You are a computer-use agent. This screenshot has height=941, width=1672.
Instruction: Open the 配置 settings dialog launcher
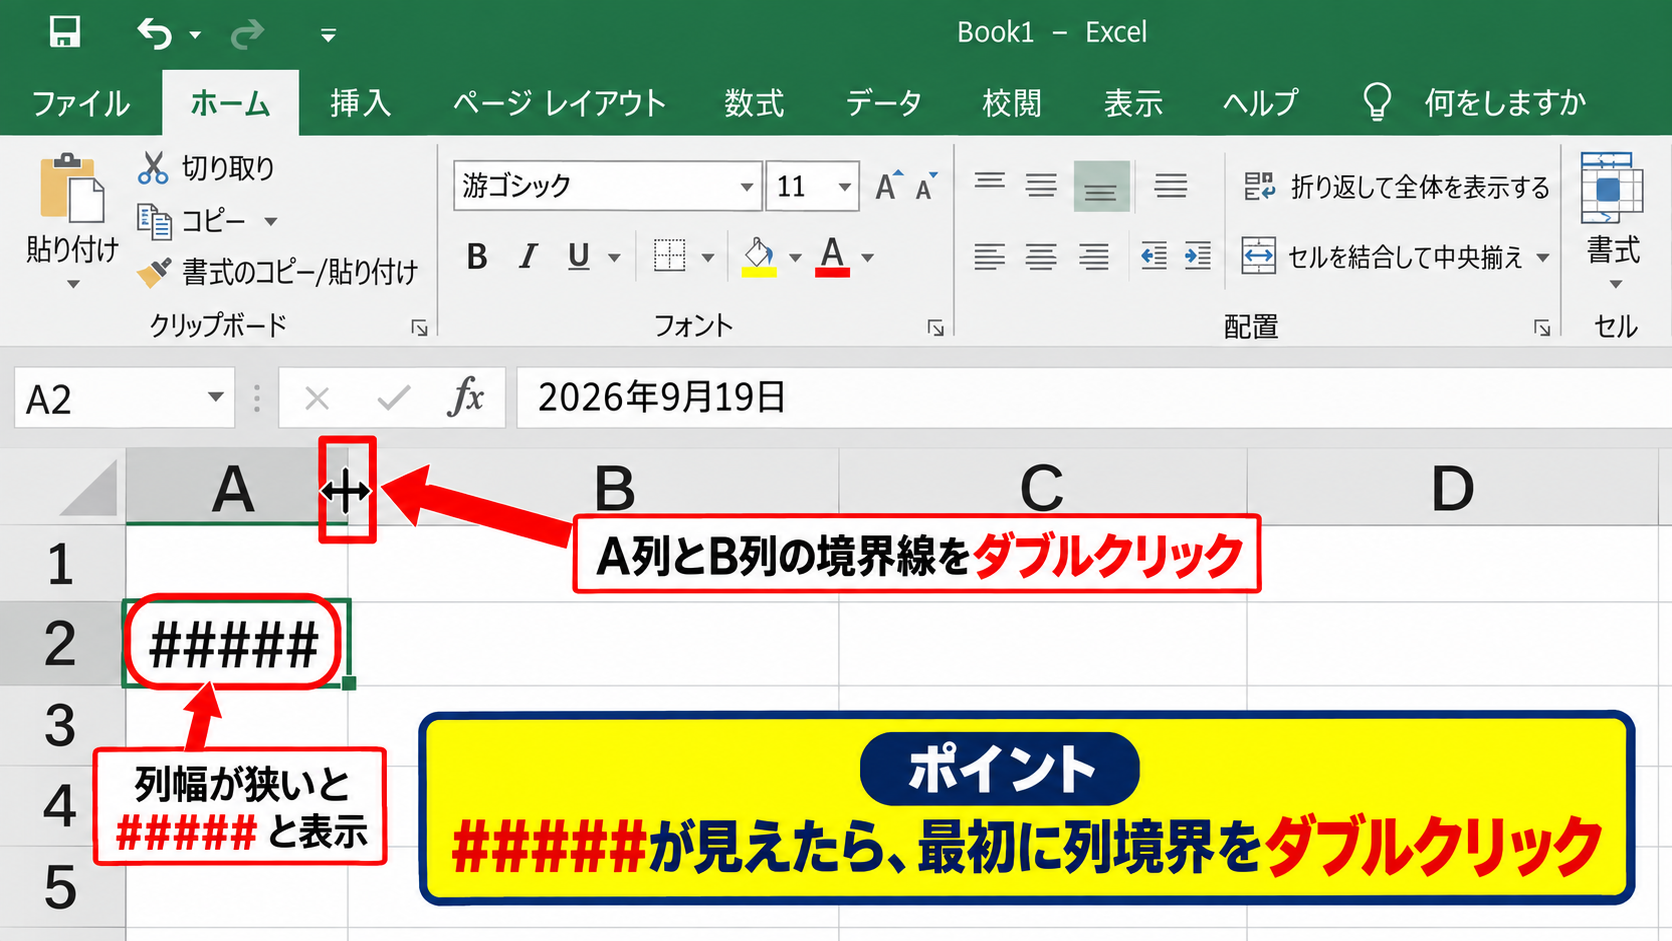coord(1543,328)
